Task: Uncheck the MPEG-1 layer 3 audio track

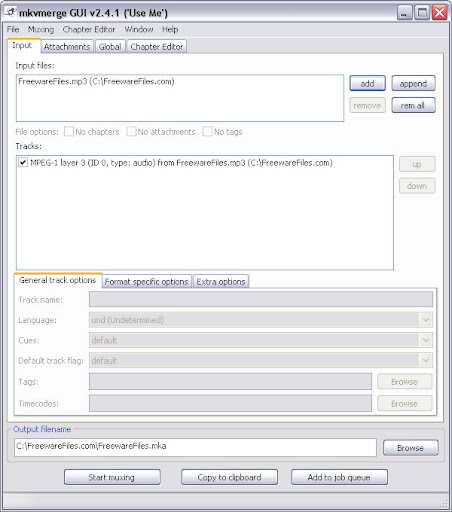Action: pyautogui.click(x=23, y=163)
